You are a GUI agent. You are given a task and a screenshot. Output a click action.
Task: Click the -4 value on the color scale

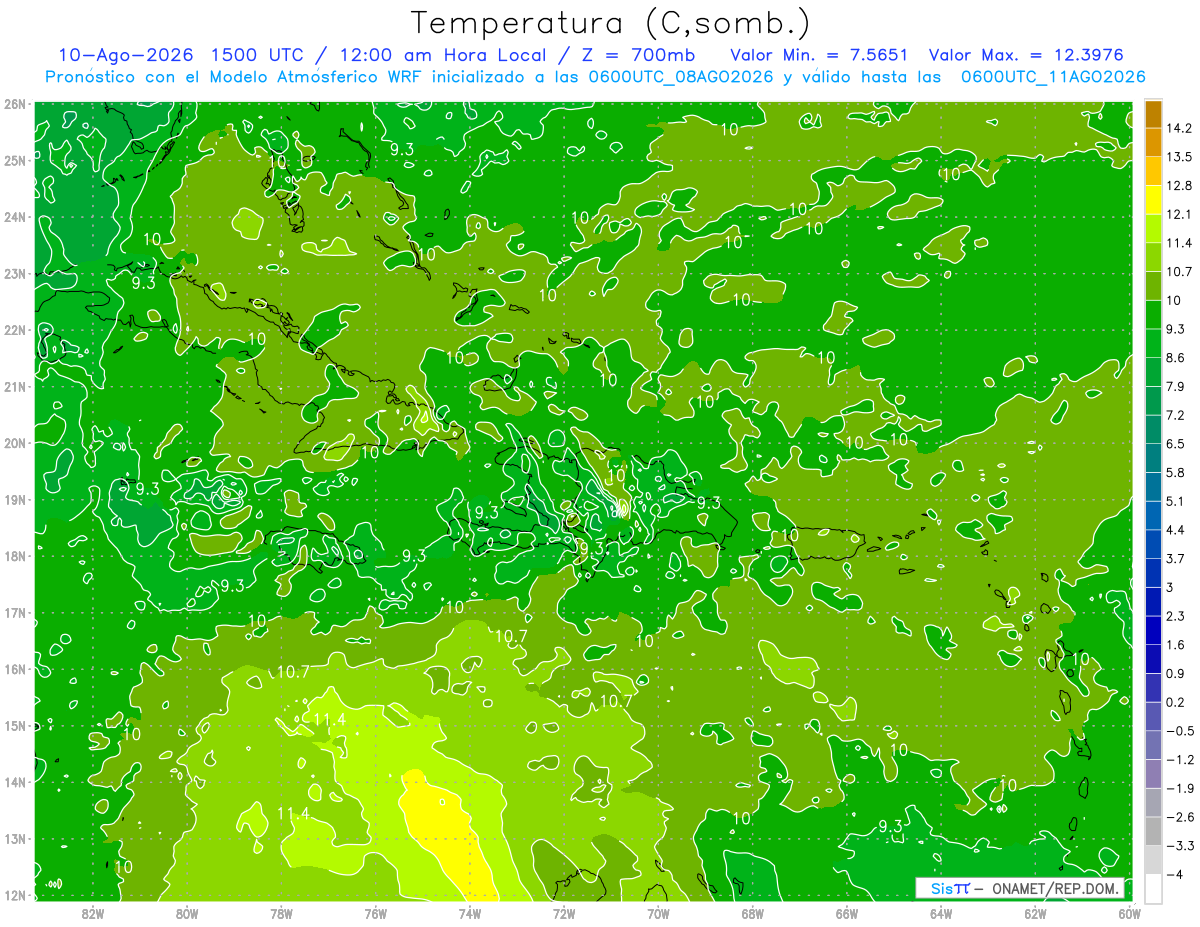coord(1175,874)
